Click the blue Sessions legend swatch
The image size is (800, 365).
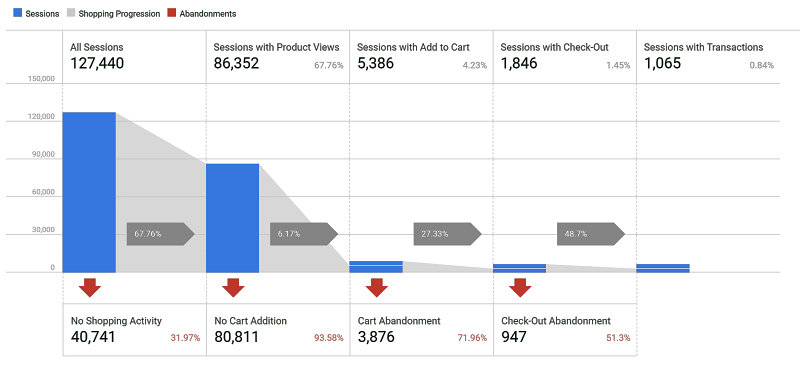(x=17, y=14)
